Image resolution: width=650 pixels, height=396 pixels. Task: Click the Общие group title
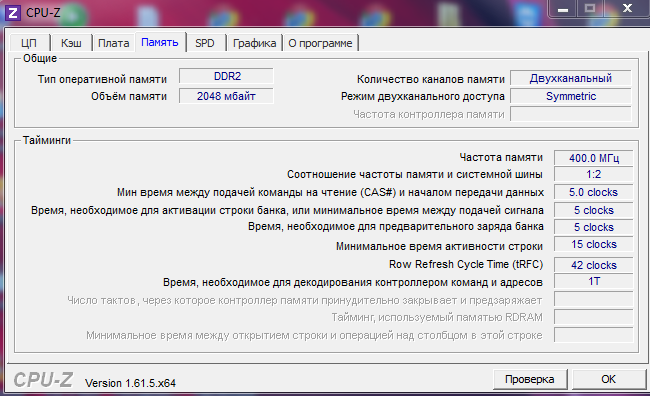pos(40,58)
